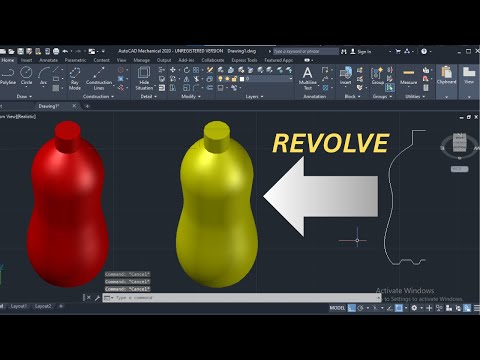Open the Insert ribbon tab

click(26, 60)
